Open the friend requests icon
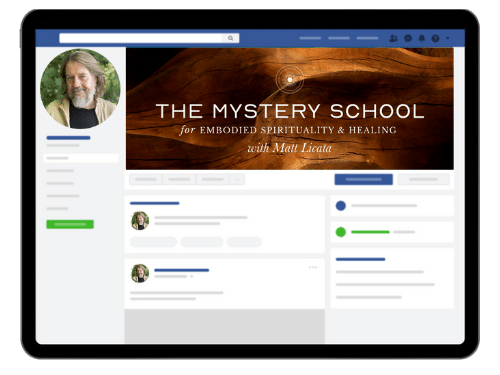Viewport: 500px width, 375px height. click(393, 38)
